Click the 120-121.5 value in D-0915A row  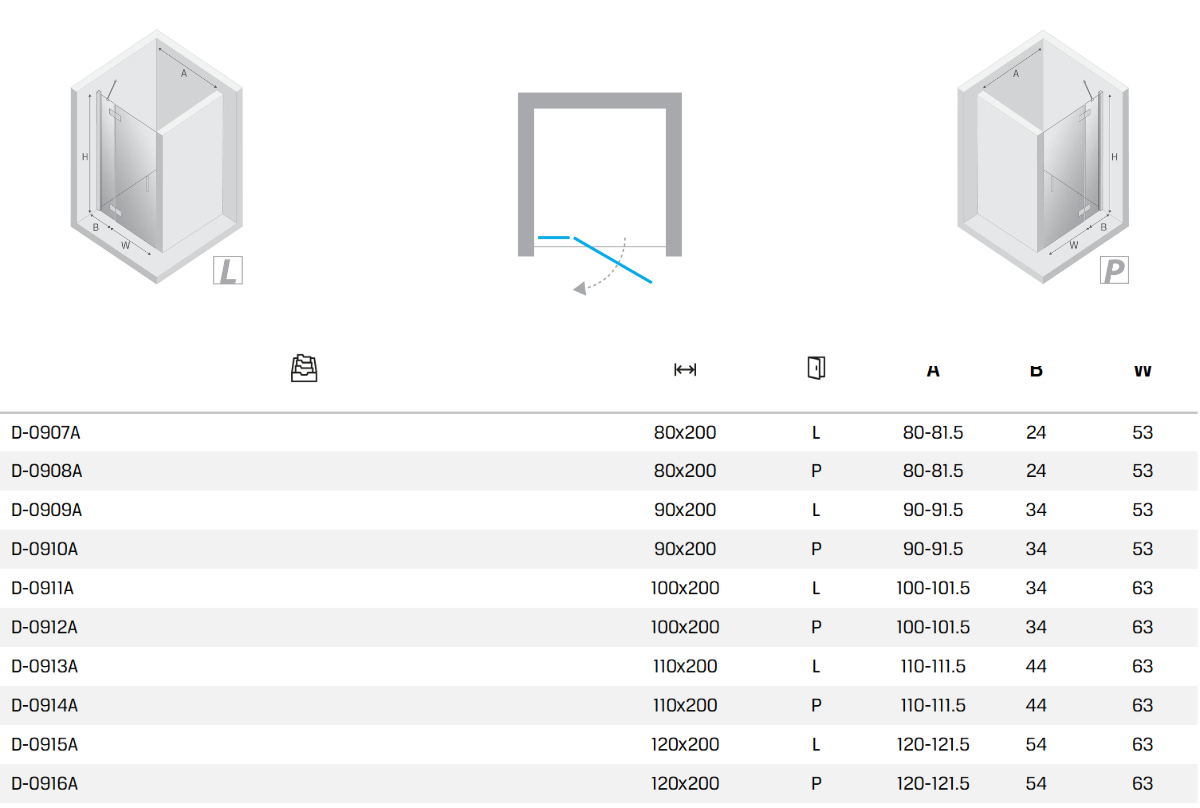pyautogui.click(x=933, y=745)
